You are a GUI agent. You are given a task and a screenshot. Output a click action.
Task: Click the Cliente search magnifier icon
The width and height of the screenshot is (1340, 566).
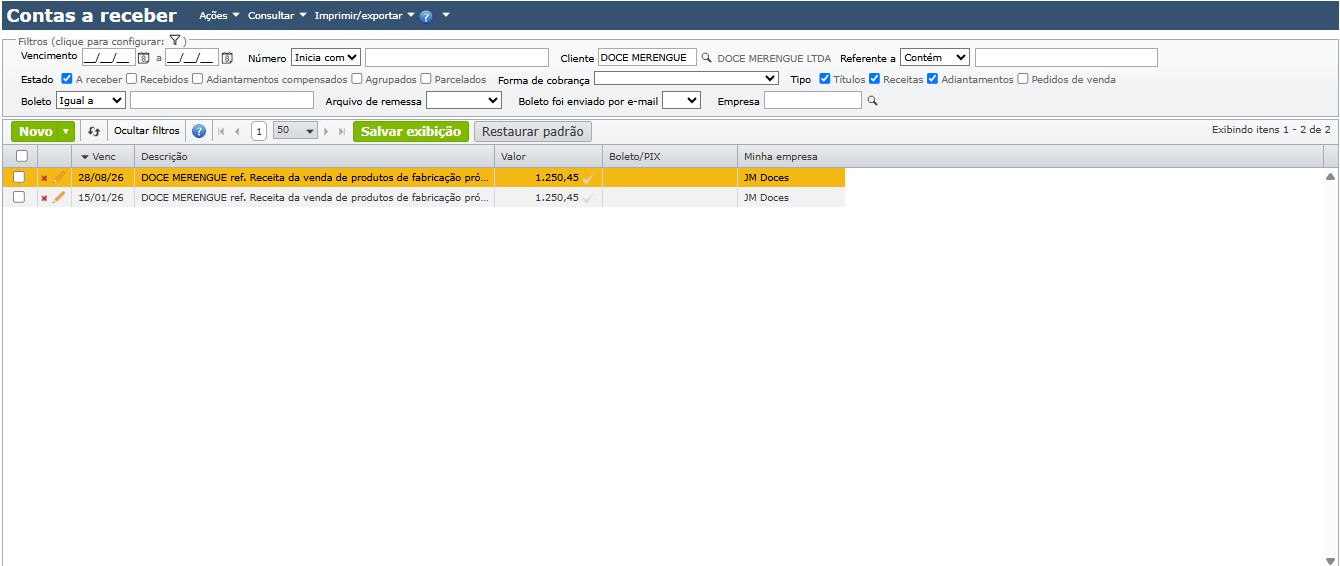pos(706,58)
